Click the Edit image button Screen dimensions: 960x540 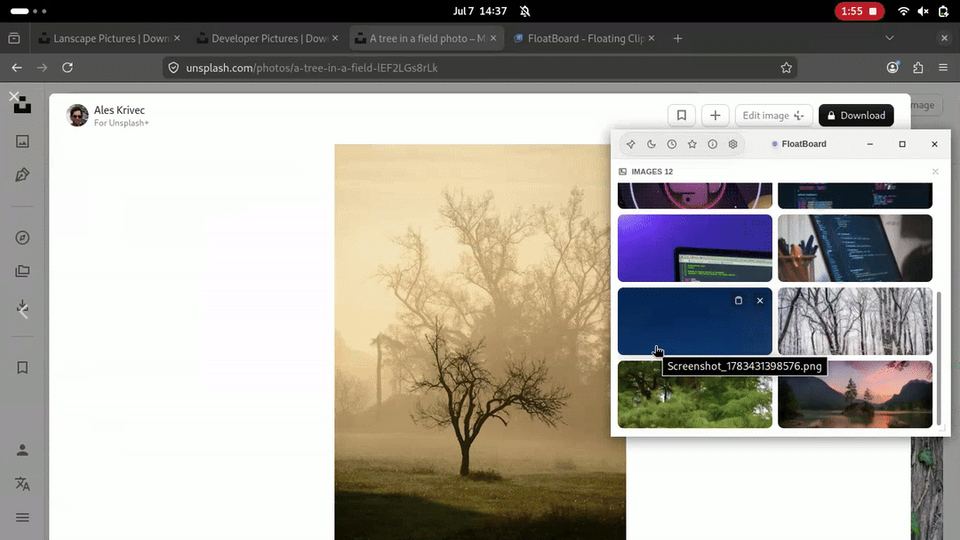773,115
